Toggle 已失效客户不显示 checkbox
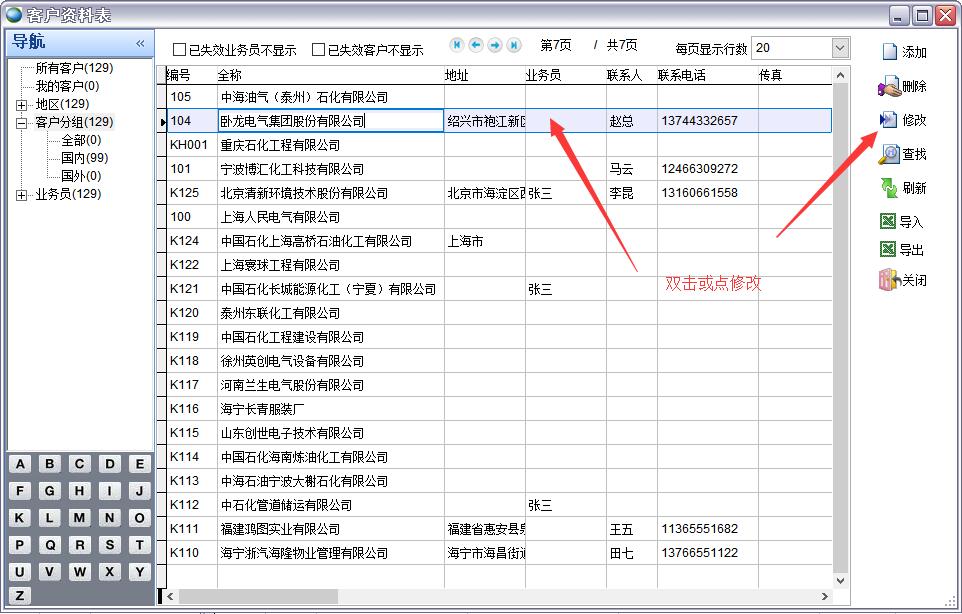 319,49
